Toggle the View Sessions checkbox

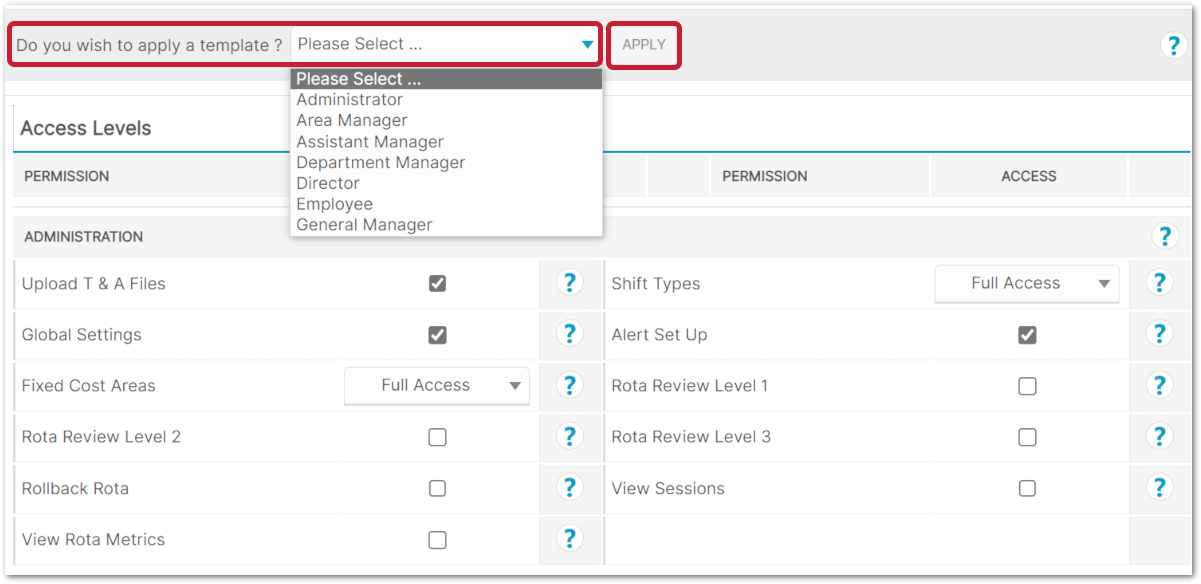click(1027, 489)
